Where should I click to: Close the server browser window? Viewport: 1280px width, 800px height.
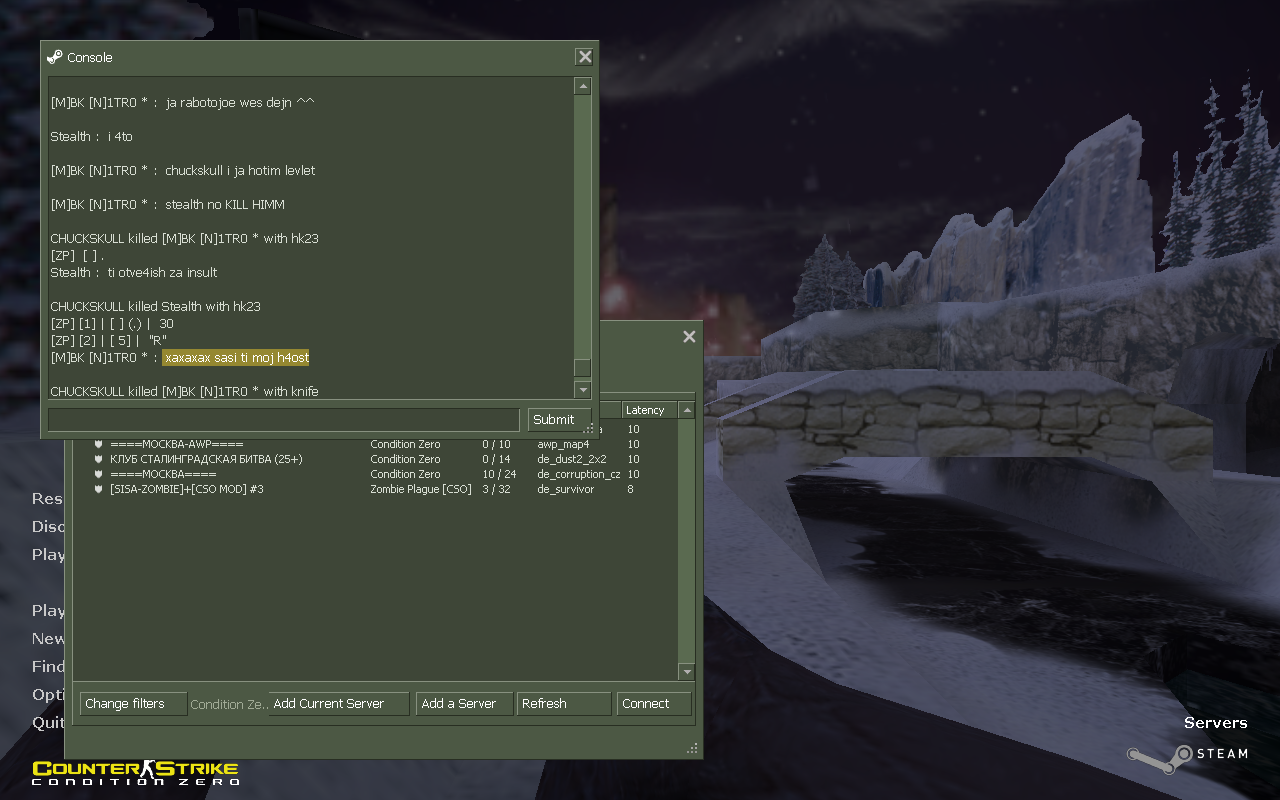pos(689,337)
